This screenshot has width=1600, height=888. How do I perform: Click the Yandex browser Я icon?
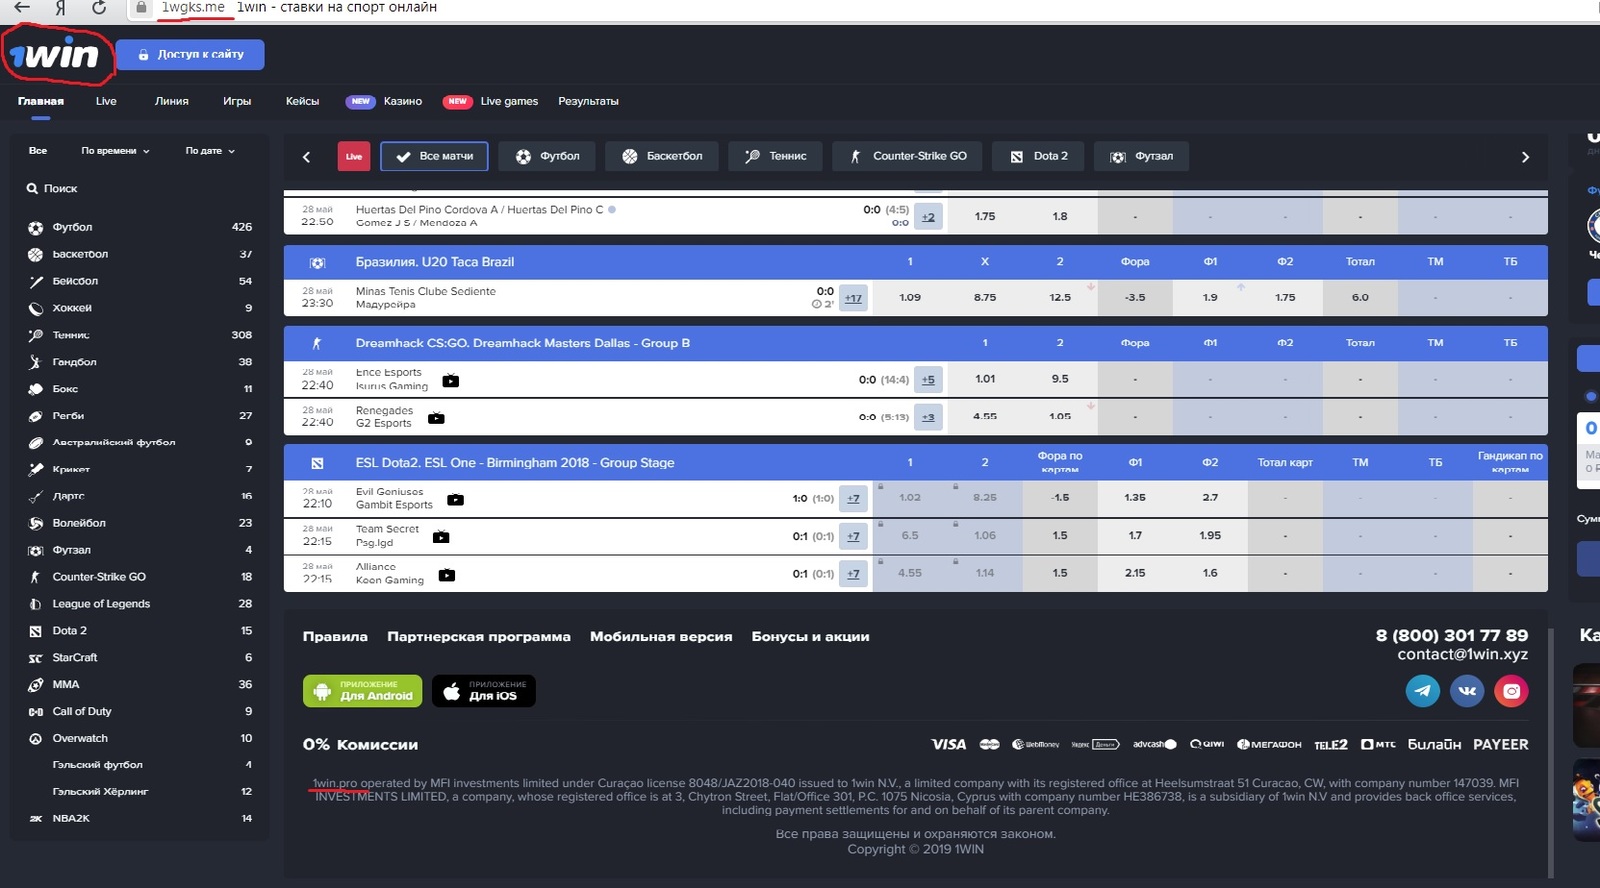click(x=61, y=8)
